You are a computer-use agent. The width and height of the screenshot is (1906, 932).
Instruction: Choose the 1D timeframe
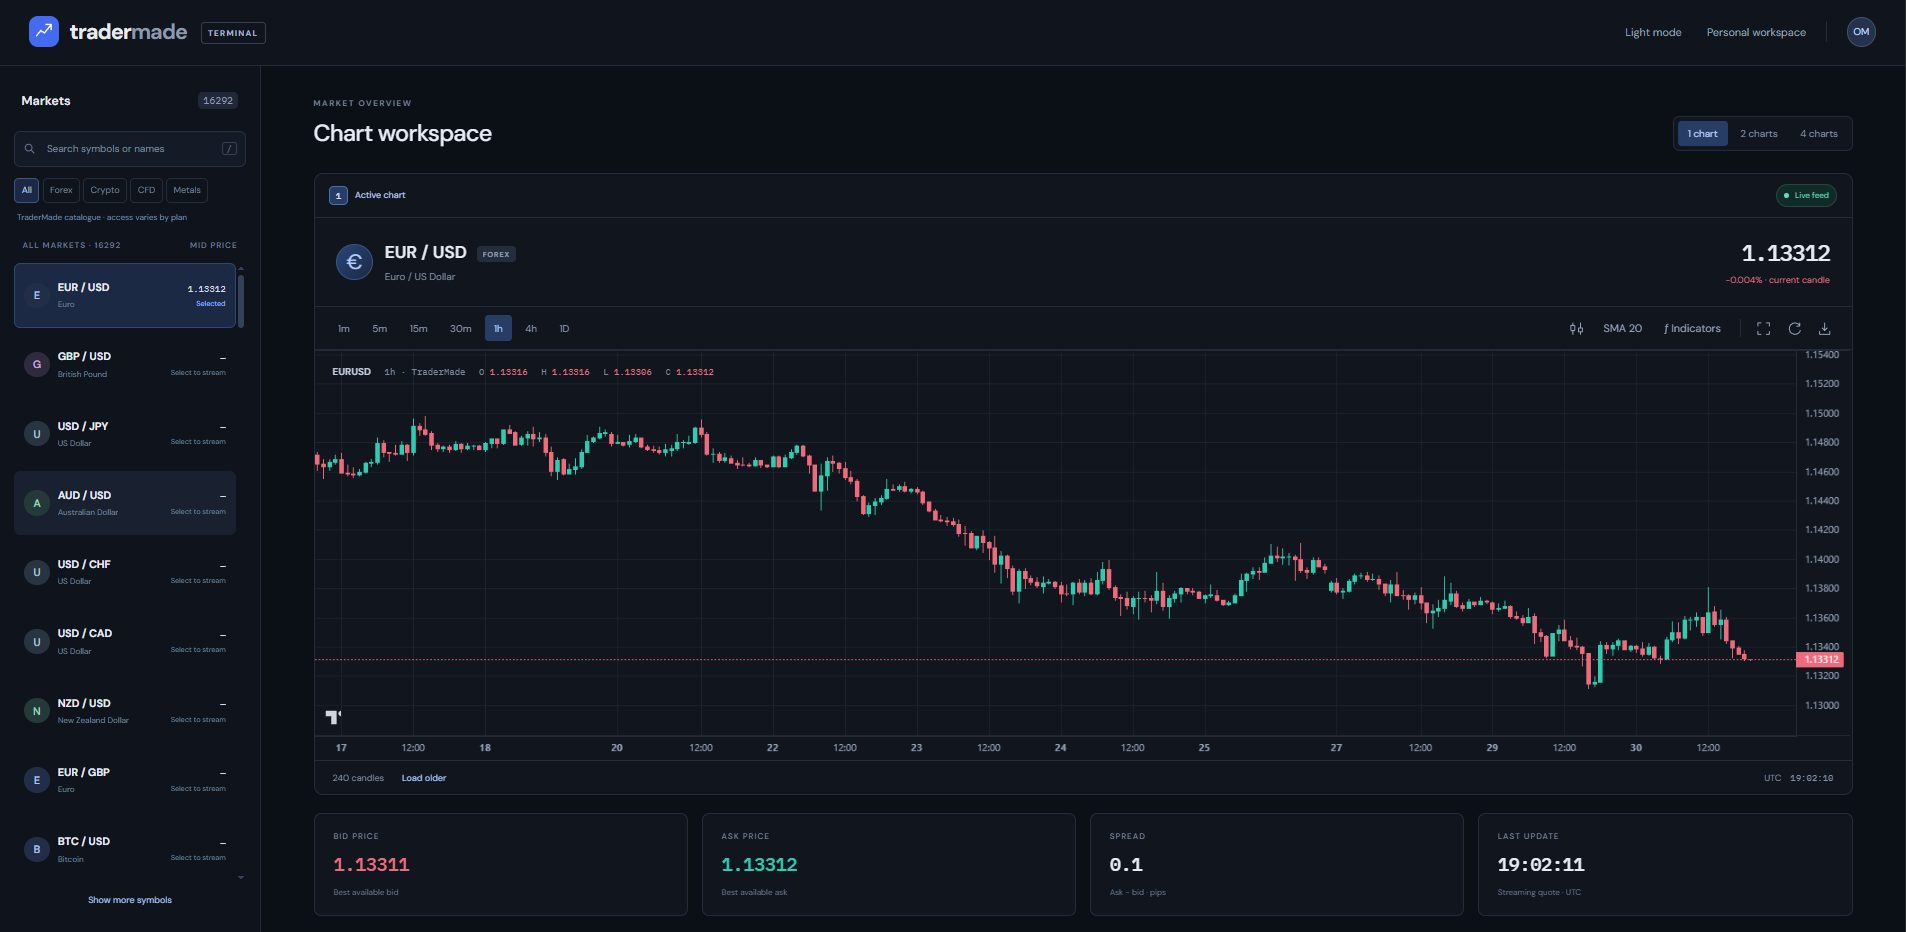coord(564,329)
